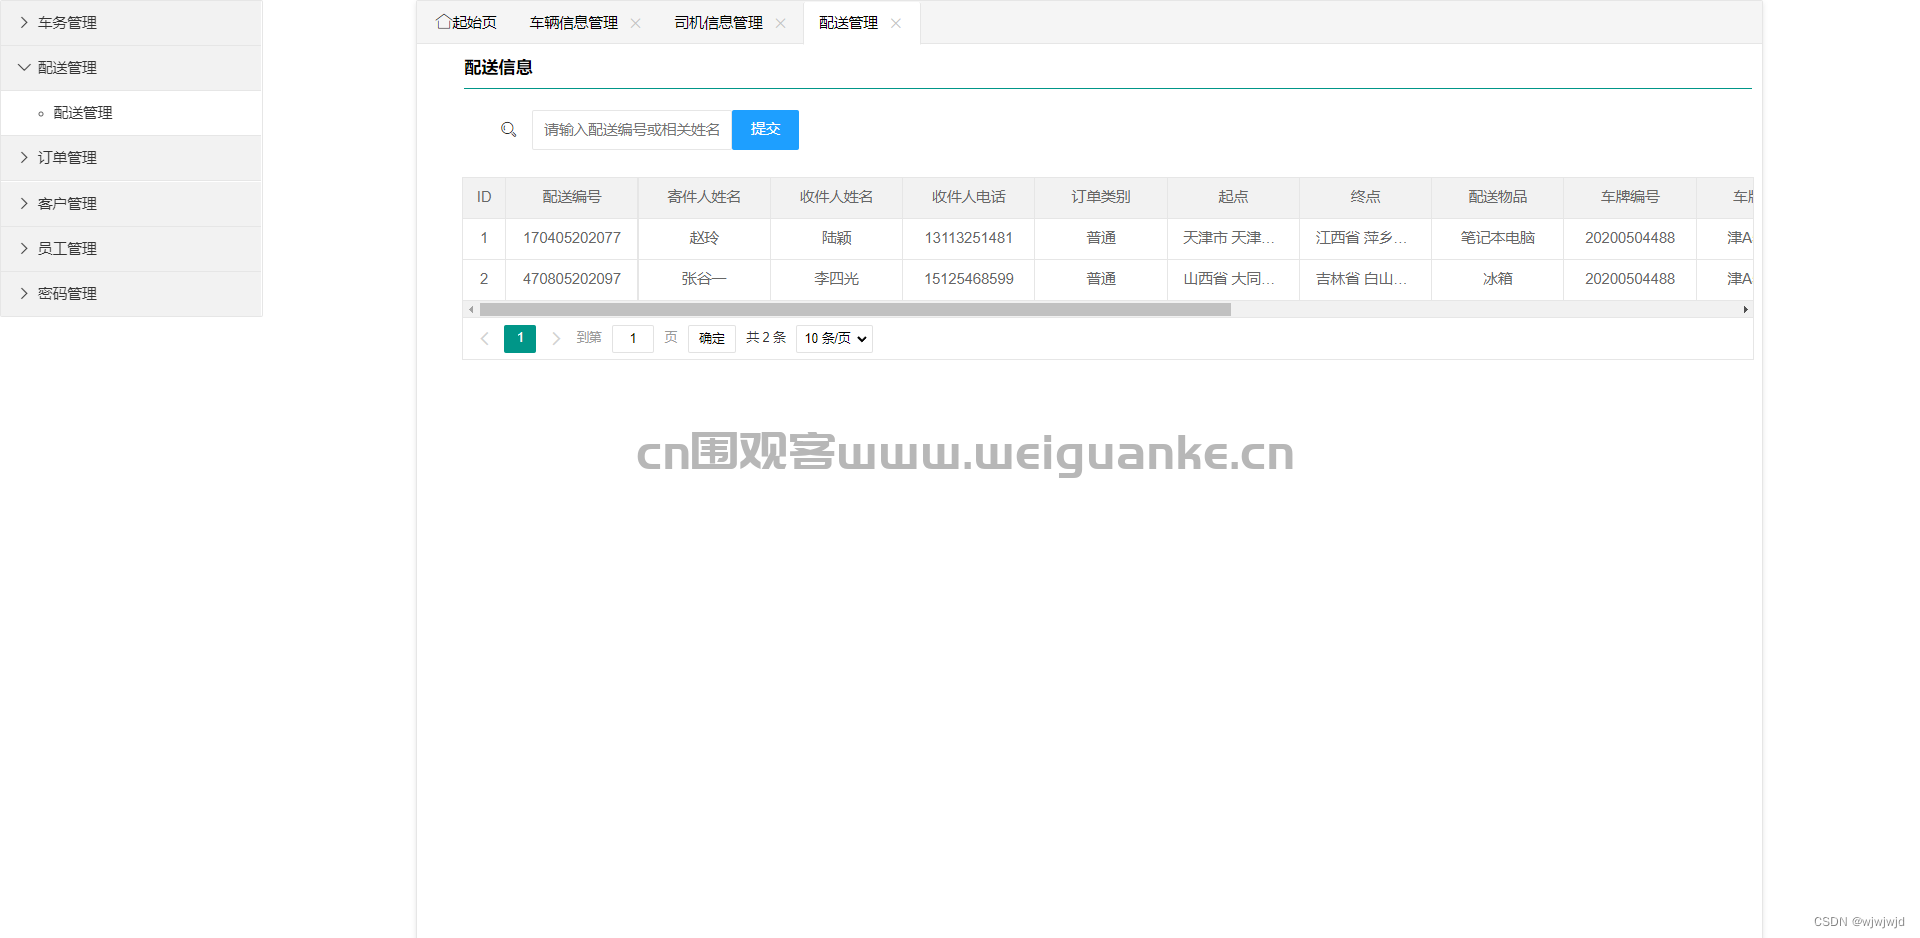Screen dimensions: 1920x938
Task: Click recipient name 陆颖
Action: point(837,239)
